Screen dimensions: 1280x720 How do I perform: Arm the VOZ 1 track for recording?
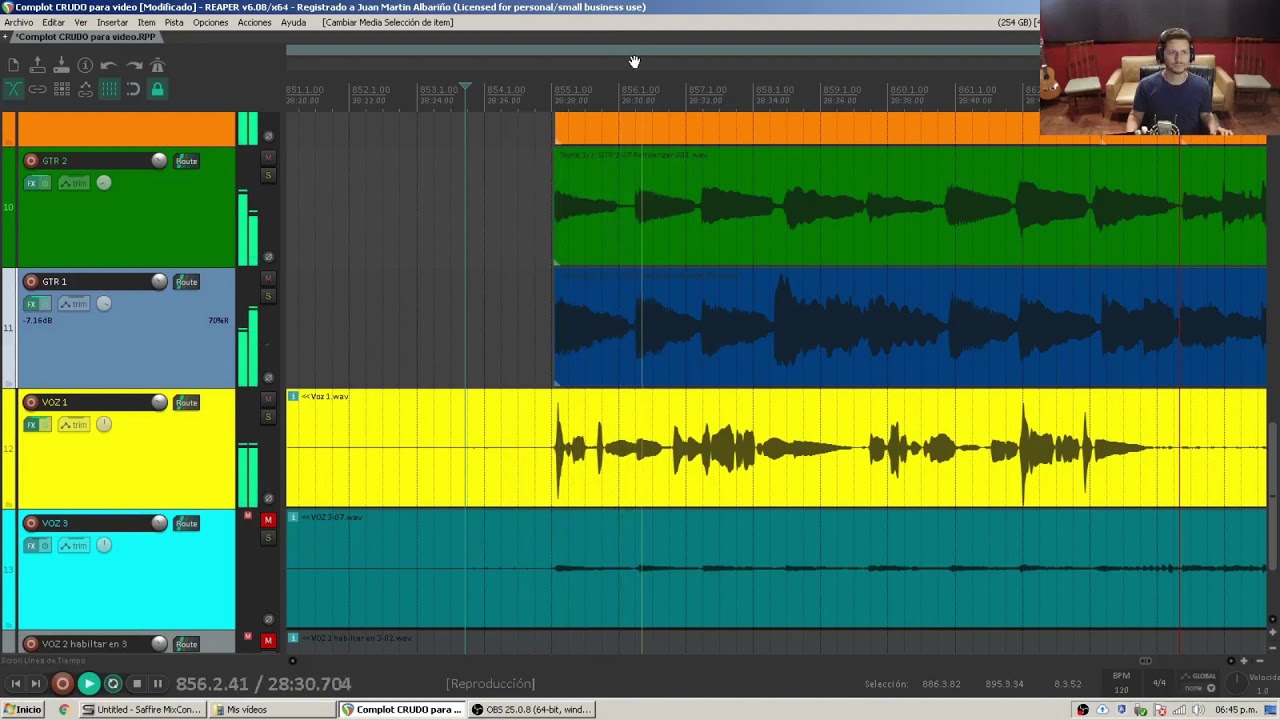31,403
